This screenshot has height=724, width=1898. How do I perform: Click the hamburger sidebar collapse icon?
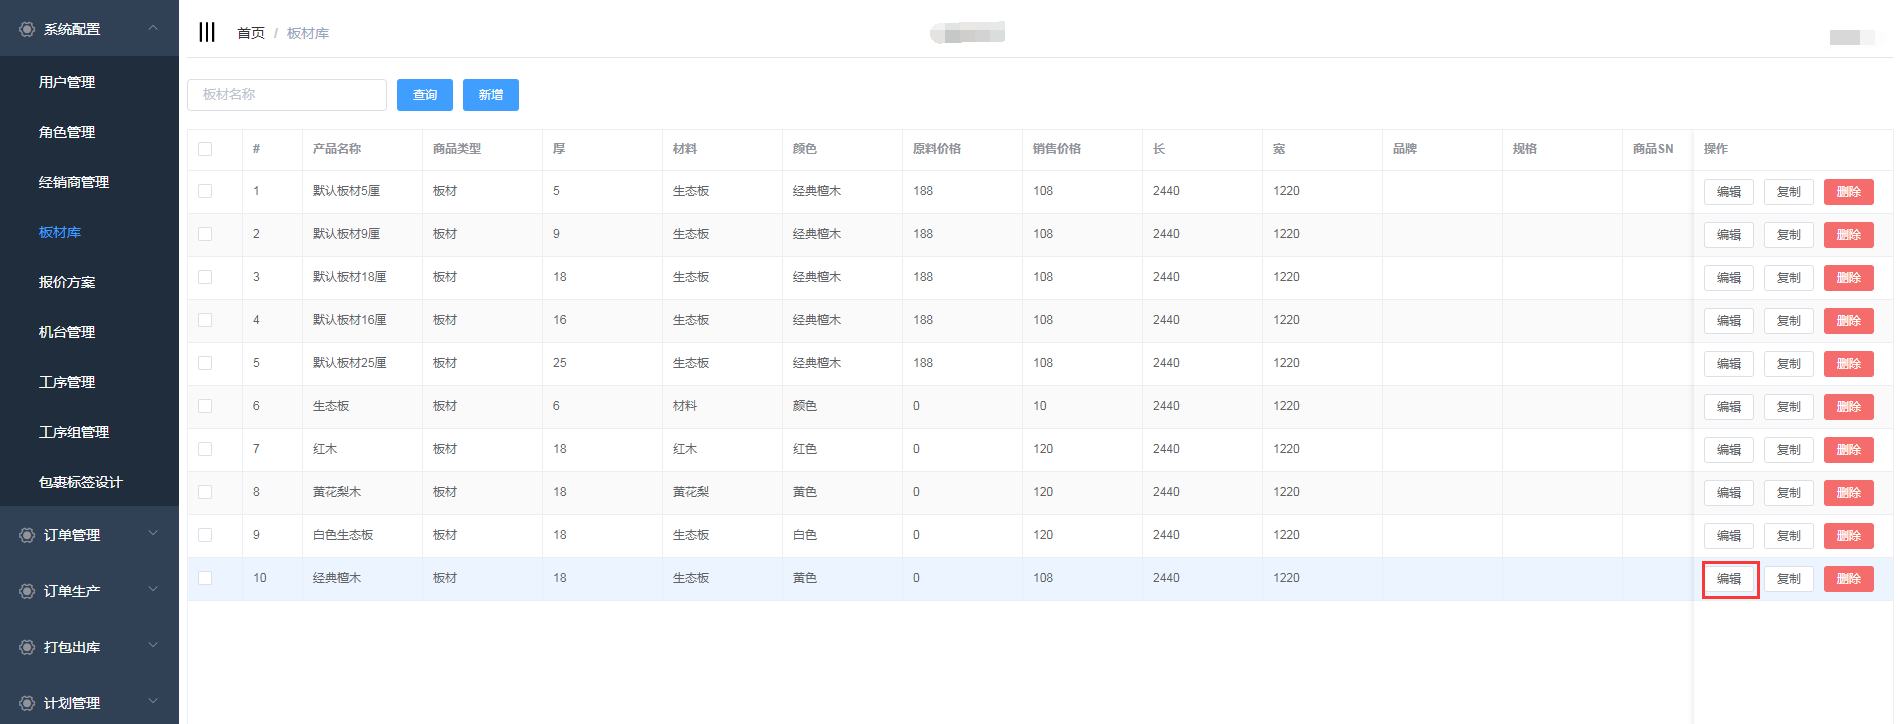(x=207, y=32)
